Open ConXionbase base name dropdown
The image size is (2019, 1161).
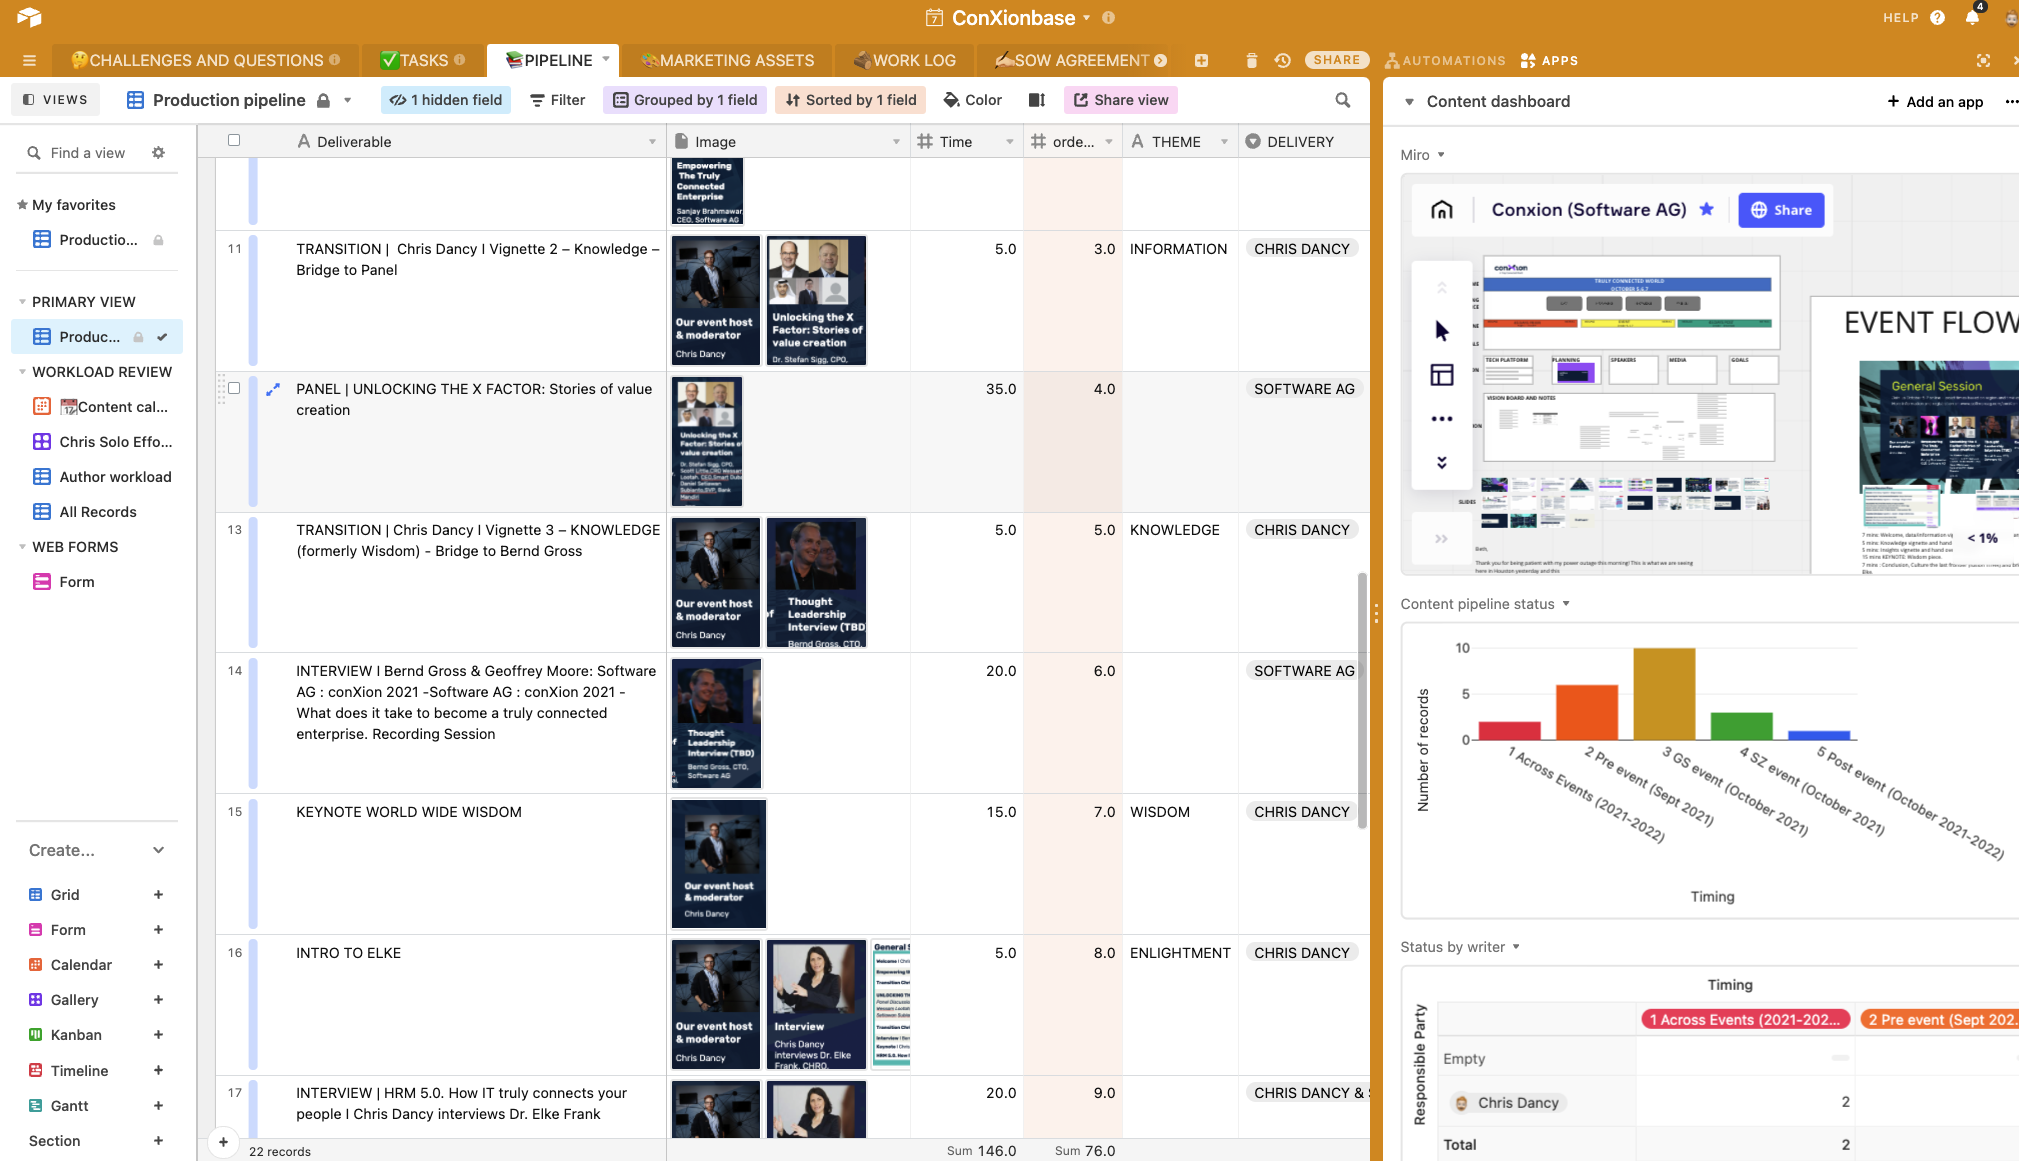coord(1086,17)
